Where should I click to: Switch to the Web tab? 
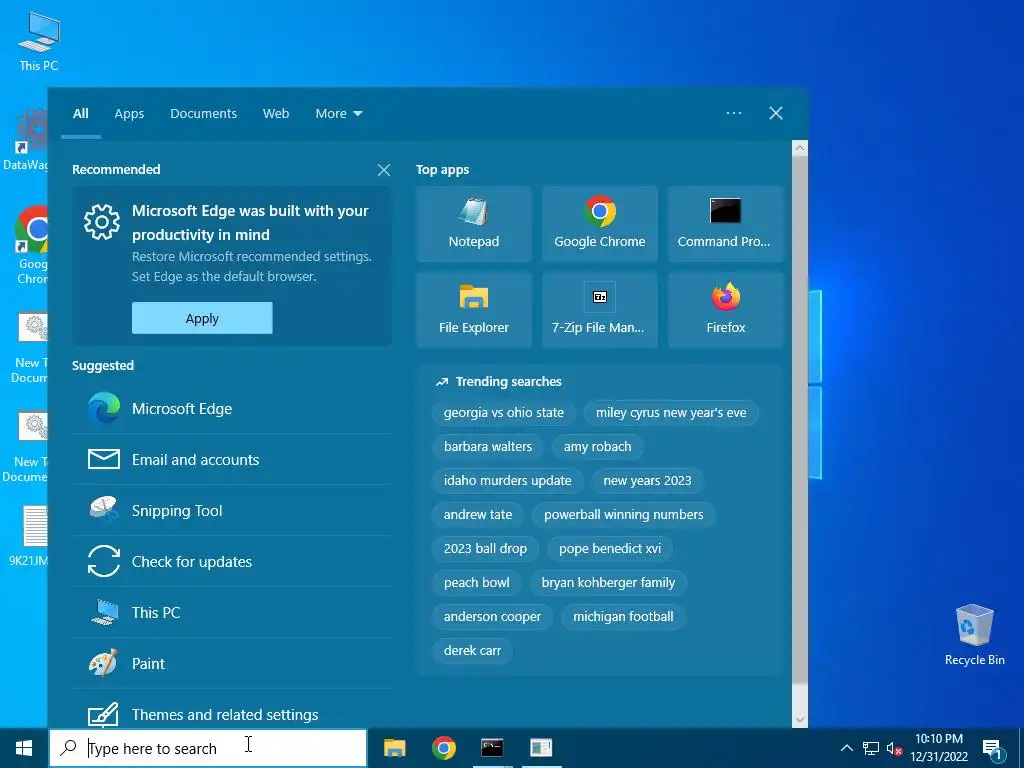coord(276,114)
